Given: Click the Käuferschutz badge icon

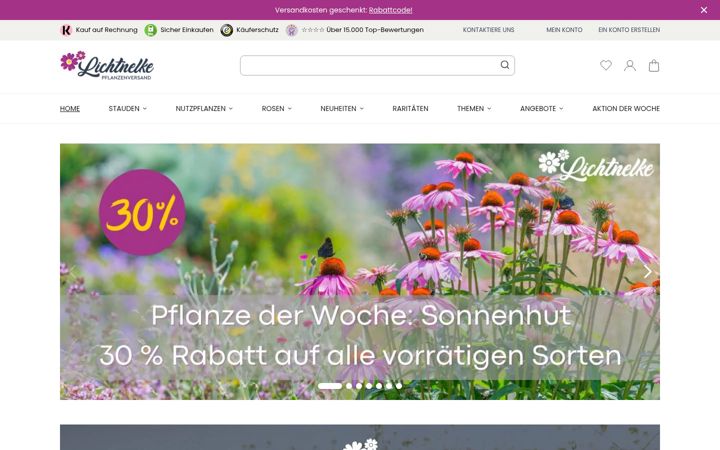Looking at the screenshot, I should [x=226, y=30].
